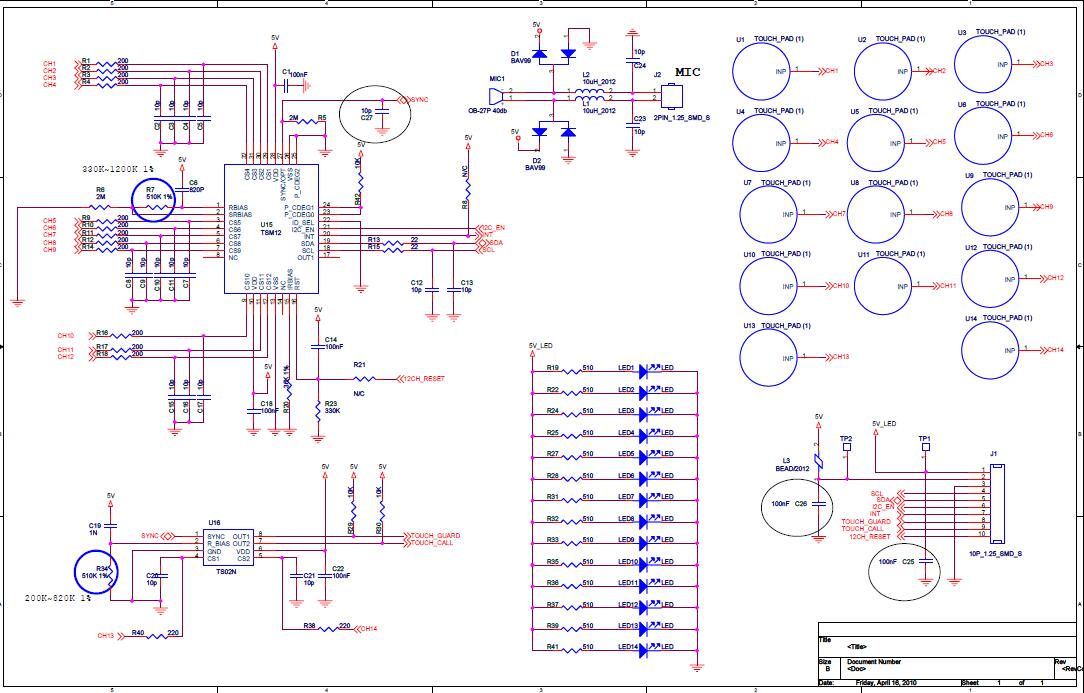1084x693 pixels.
Task: Click the U1 touch pad circle
Action: (x=762, y=71)
